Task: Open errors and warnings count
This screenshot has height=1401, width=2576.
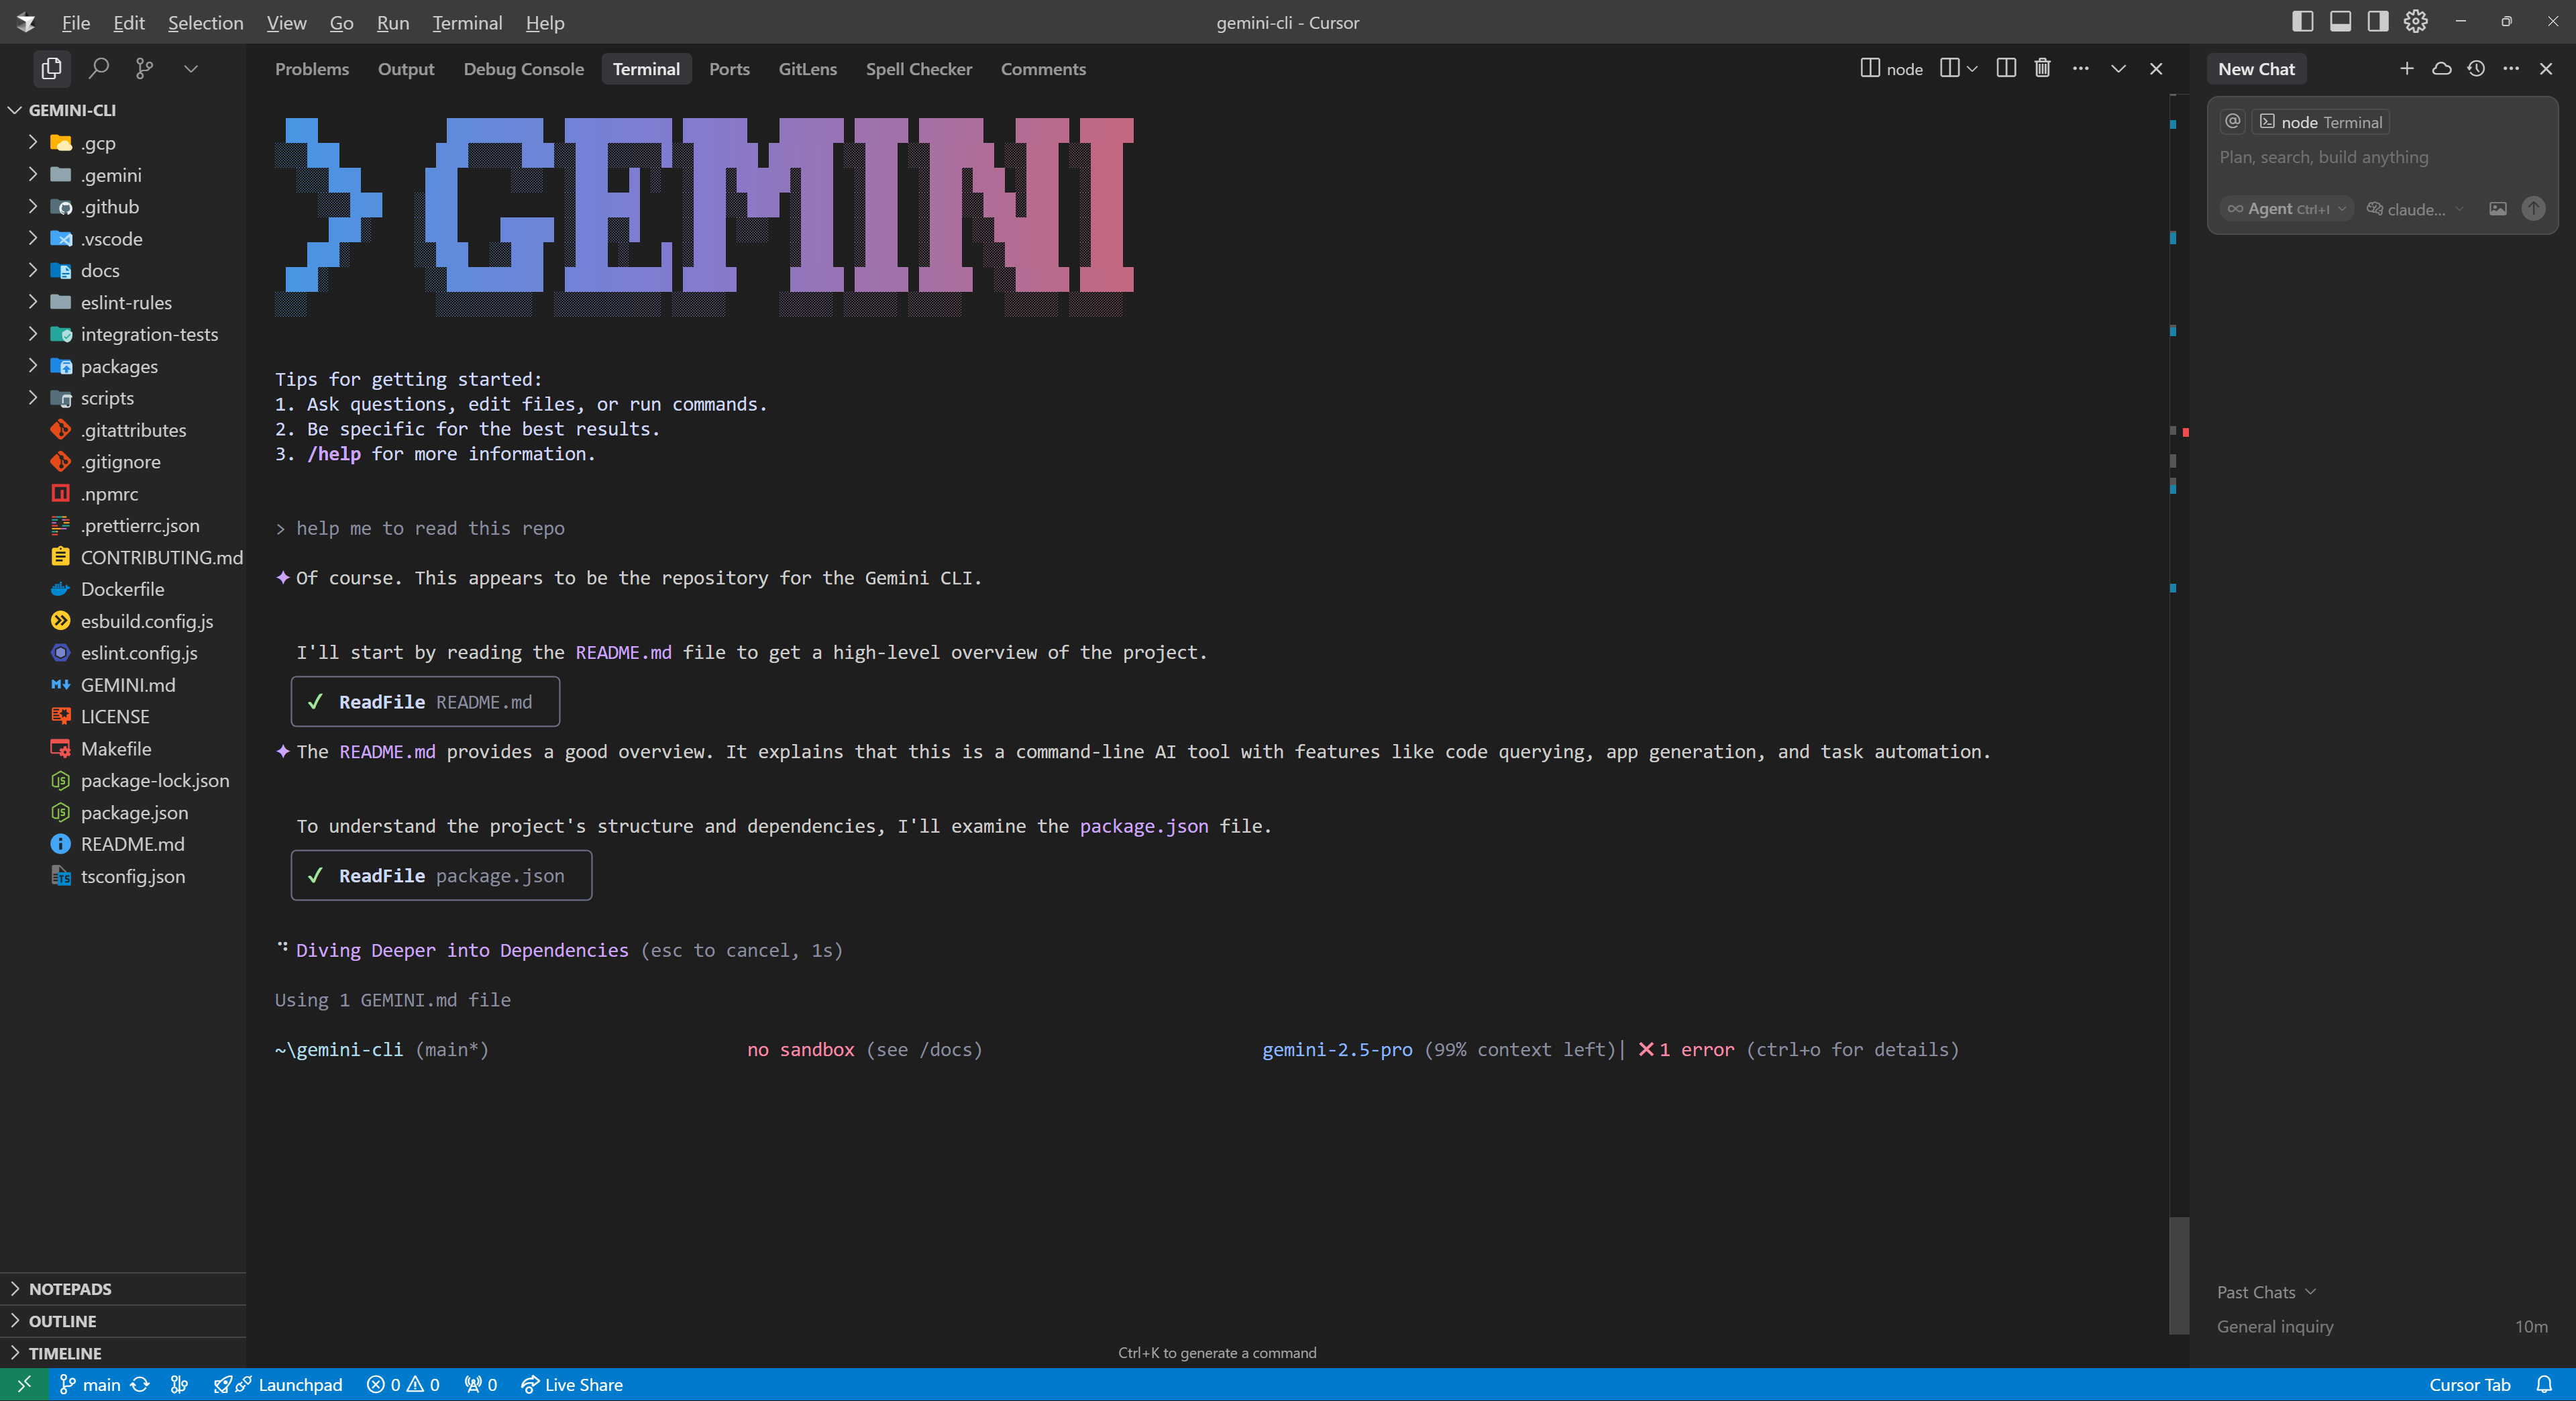Action: tap(403, 1384)
